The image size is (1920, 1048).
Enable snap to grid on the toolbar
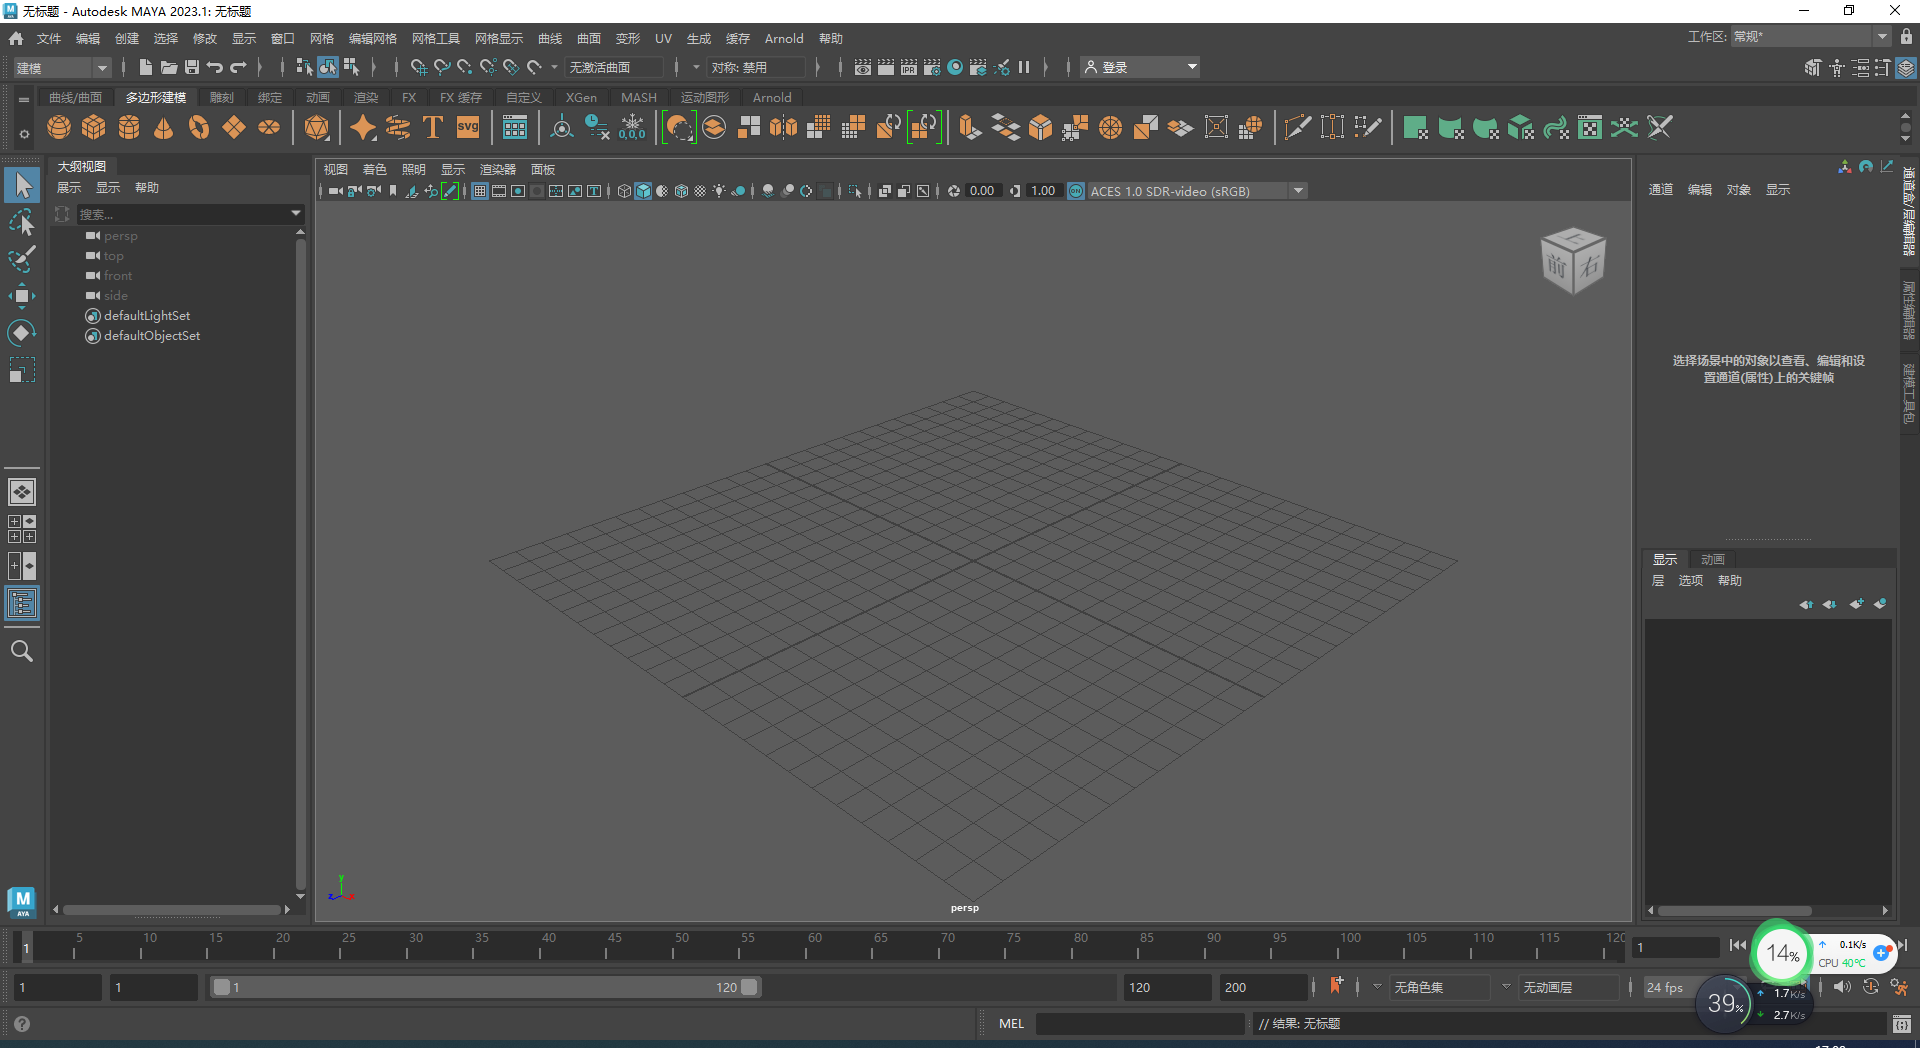[417, 67]
